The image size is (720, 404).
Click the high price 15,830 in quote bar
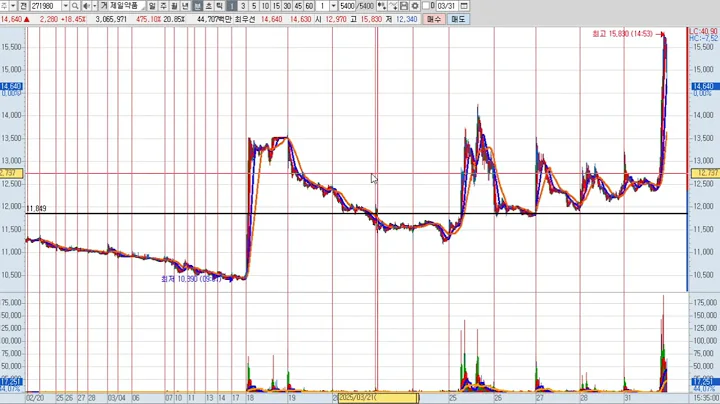371,19
